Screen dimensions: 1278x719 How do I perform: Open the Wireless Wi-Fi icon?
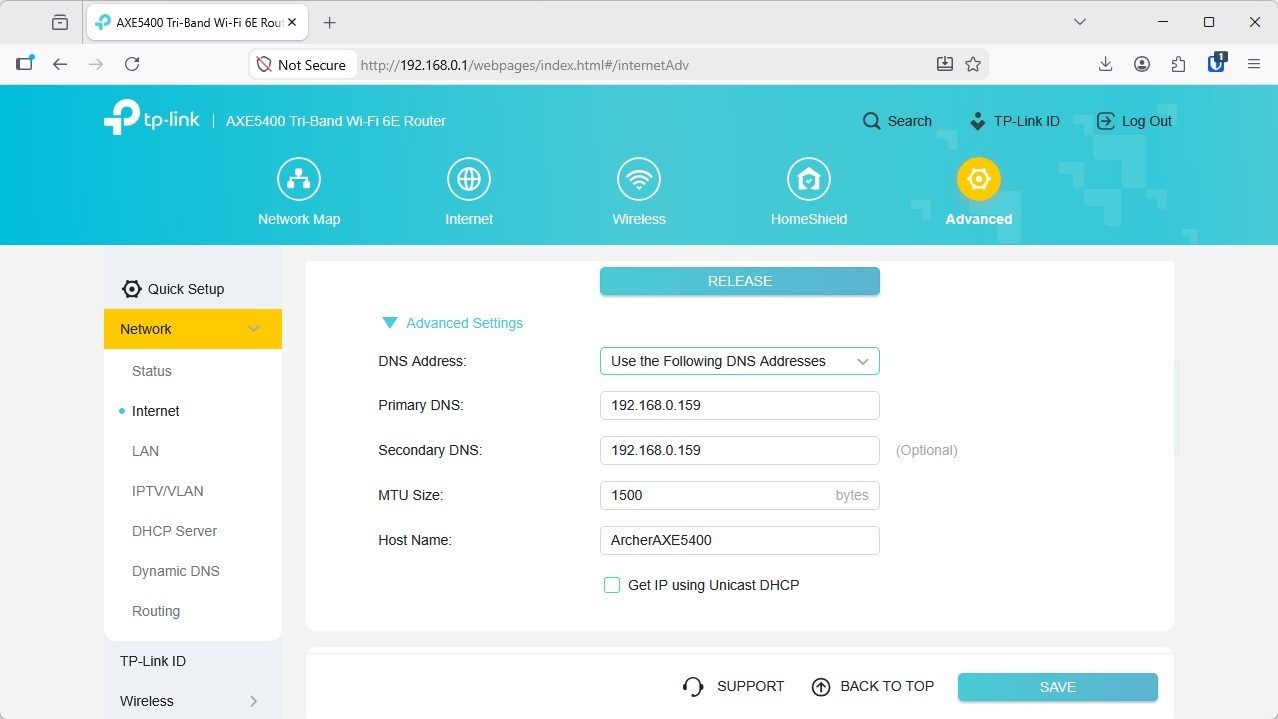click(x=639, y=179)
